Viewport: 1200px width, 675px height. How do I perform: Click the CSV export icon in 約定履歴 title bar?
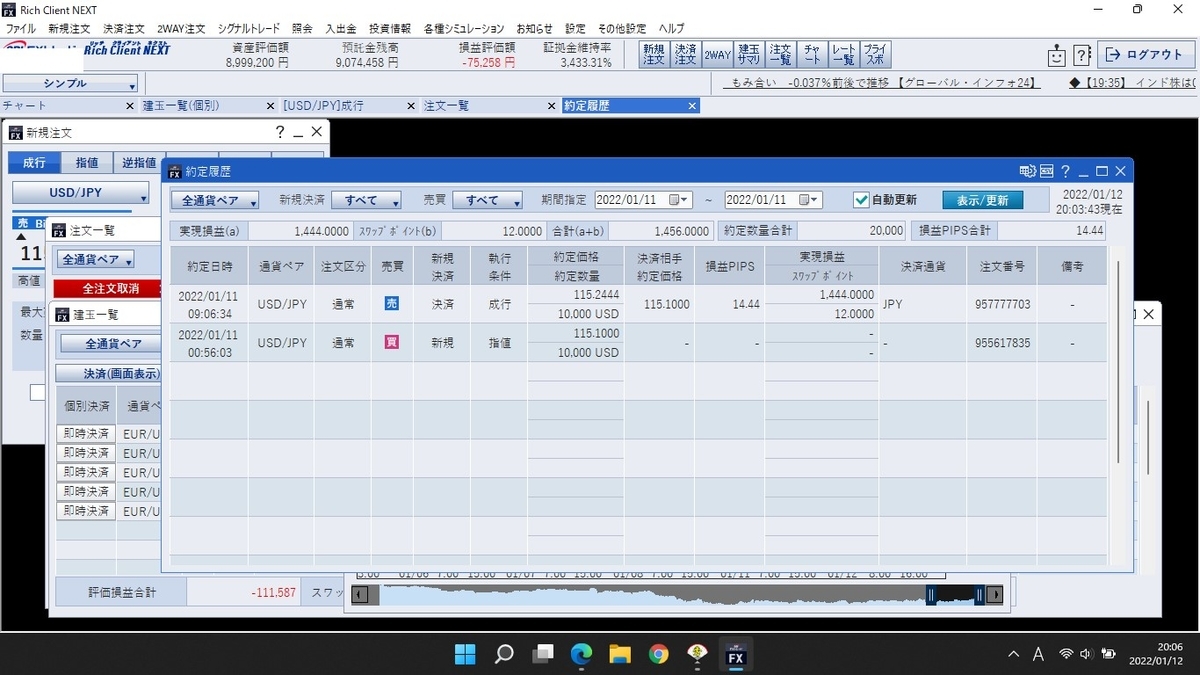(x=1046, y=171)
